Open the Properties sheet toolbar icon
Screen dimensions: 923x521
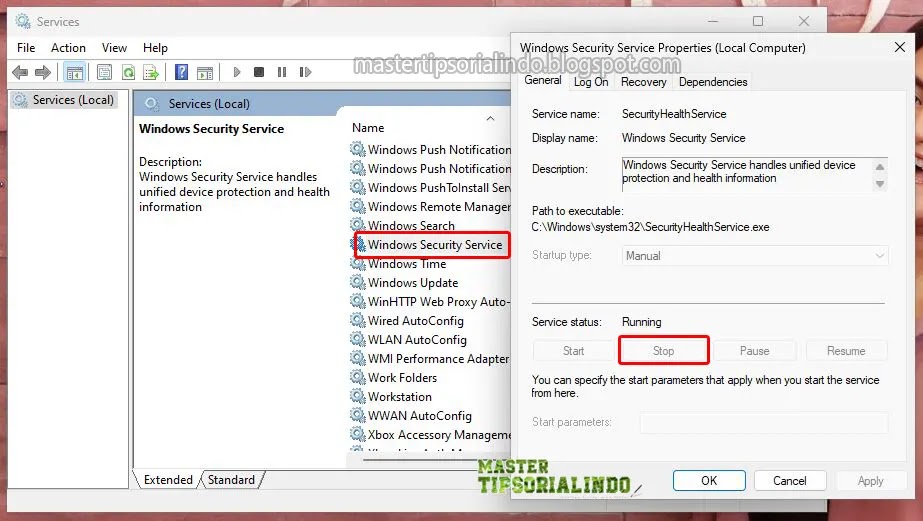click(x=104, y=72)
